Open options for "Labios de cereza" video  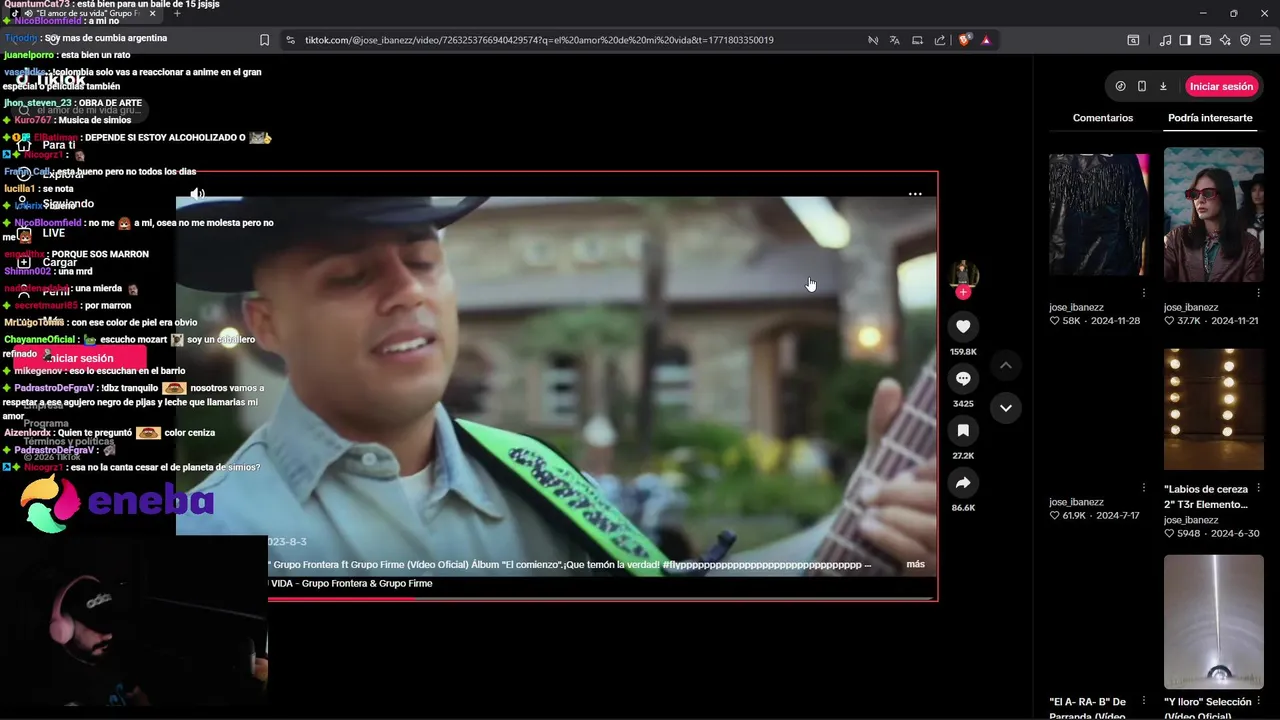(x=1259, y=488)
